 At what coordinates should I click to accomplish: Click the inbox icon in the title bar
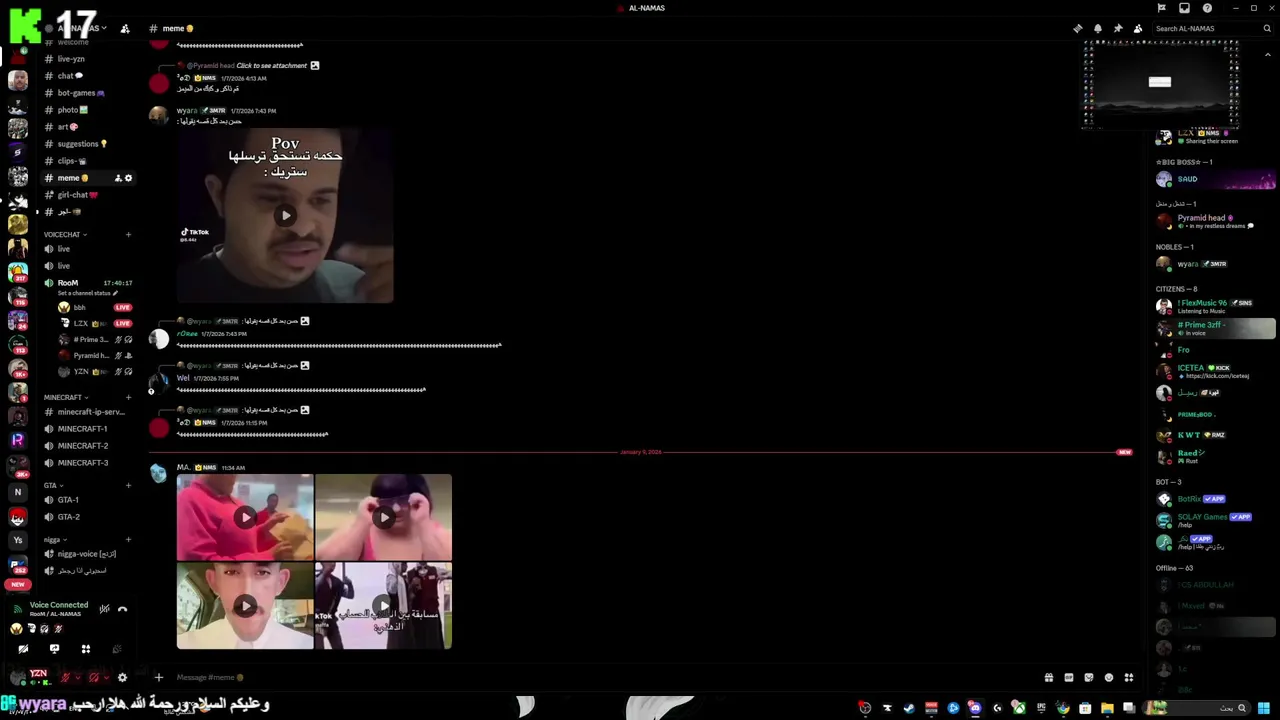click(x=1184, y=8)
